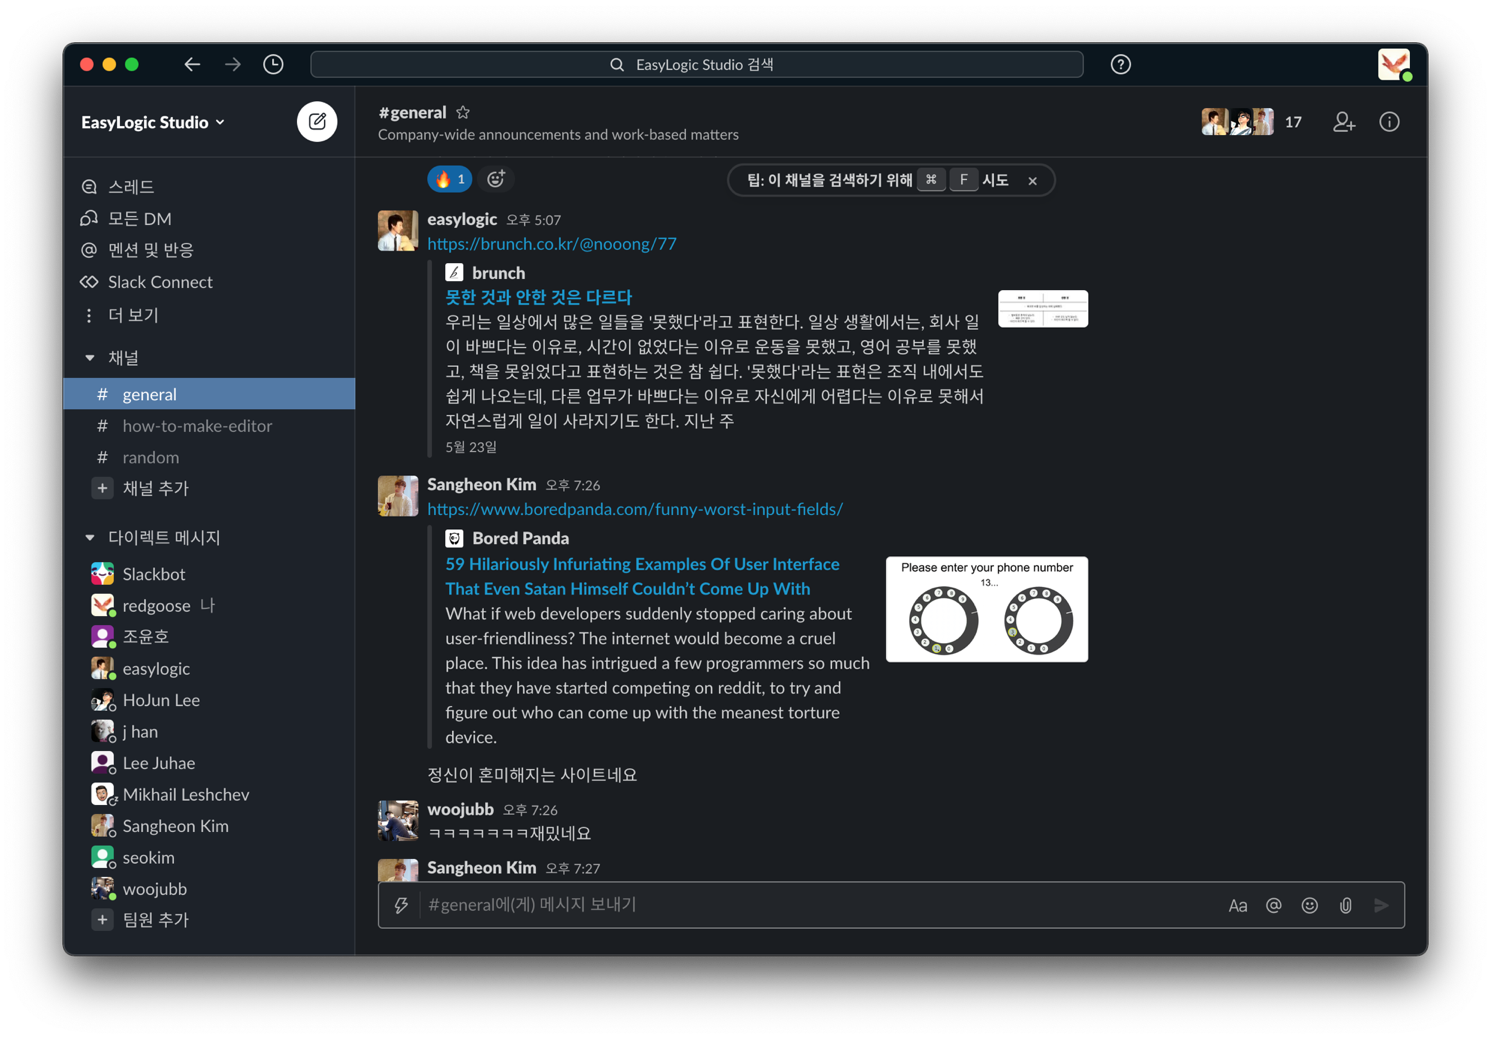Collapse the 채널 section
This screenshot has height=1039, width=1491.
pyautogui.click(x=90, y=358)
